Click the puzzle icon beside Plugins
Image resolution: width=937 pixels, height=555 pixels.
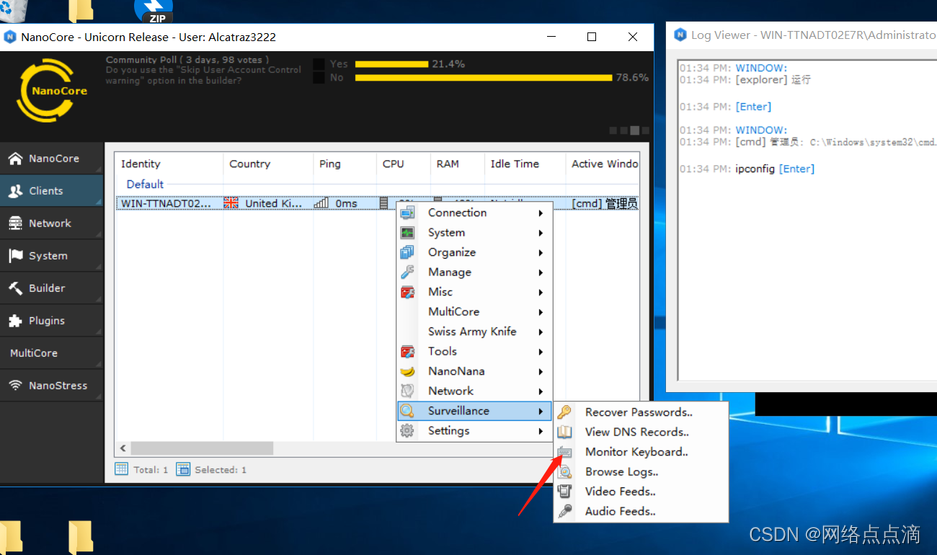(16, 321)
